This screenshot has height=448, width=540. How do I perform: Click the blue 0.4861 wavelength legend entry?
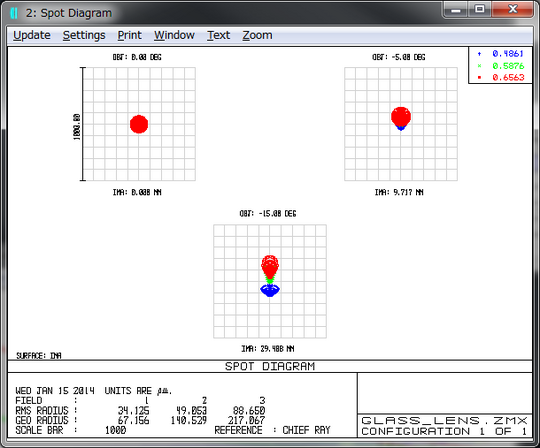pos(501,54)
